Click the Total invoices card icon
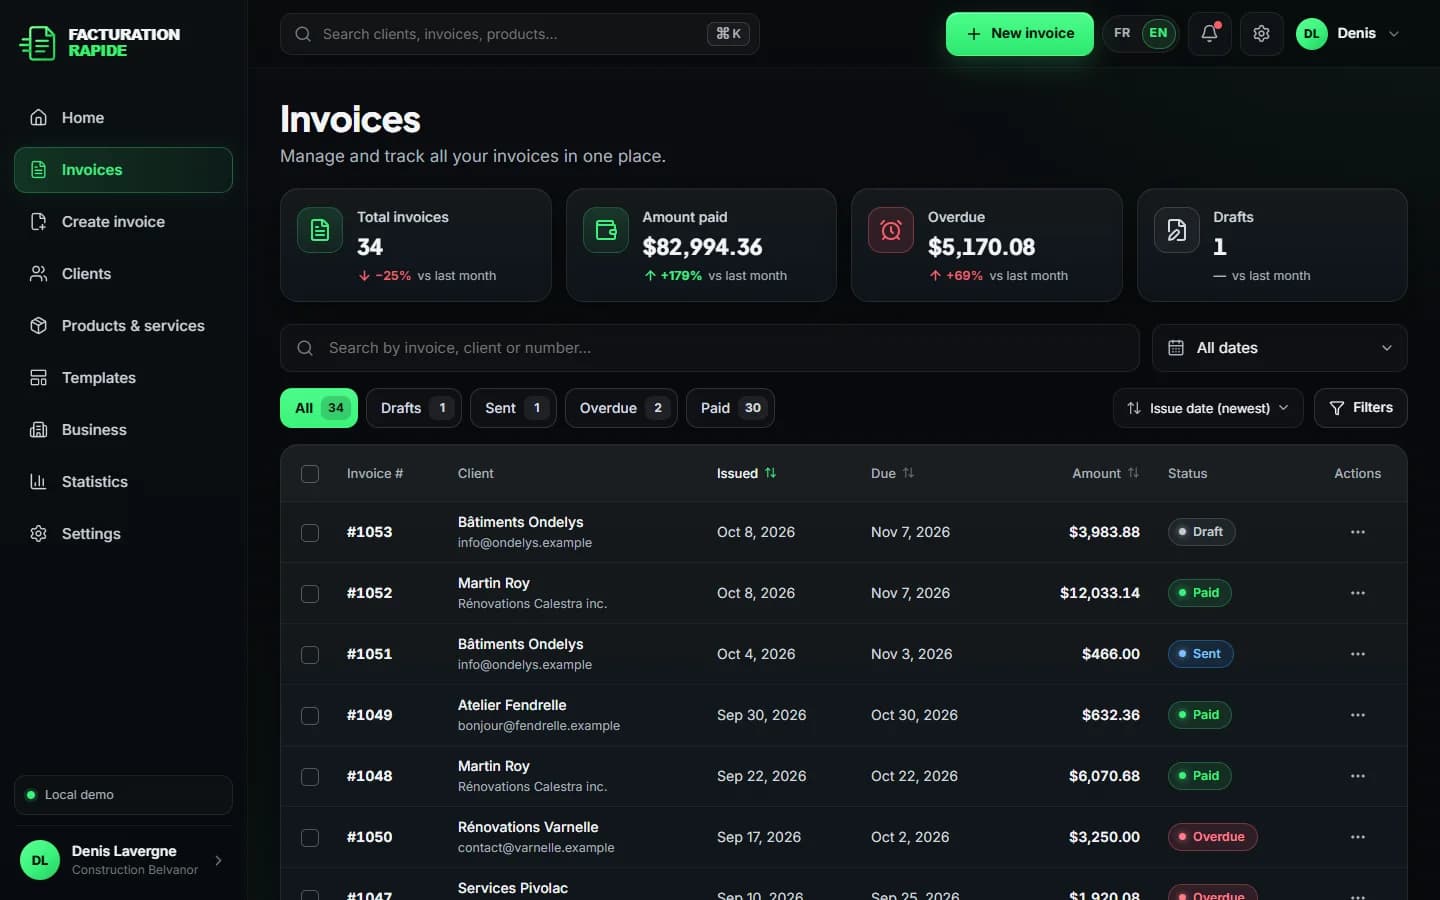Image resolution: width=1440 pixels, height=900 pixels. click(x=320, y=230)
